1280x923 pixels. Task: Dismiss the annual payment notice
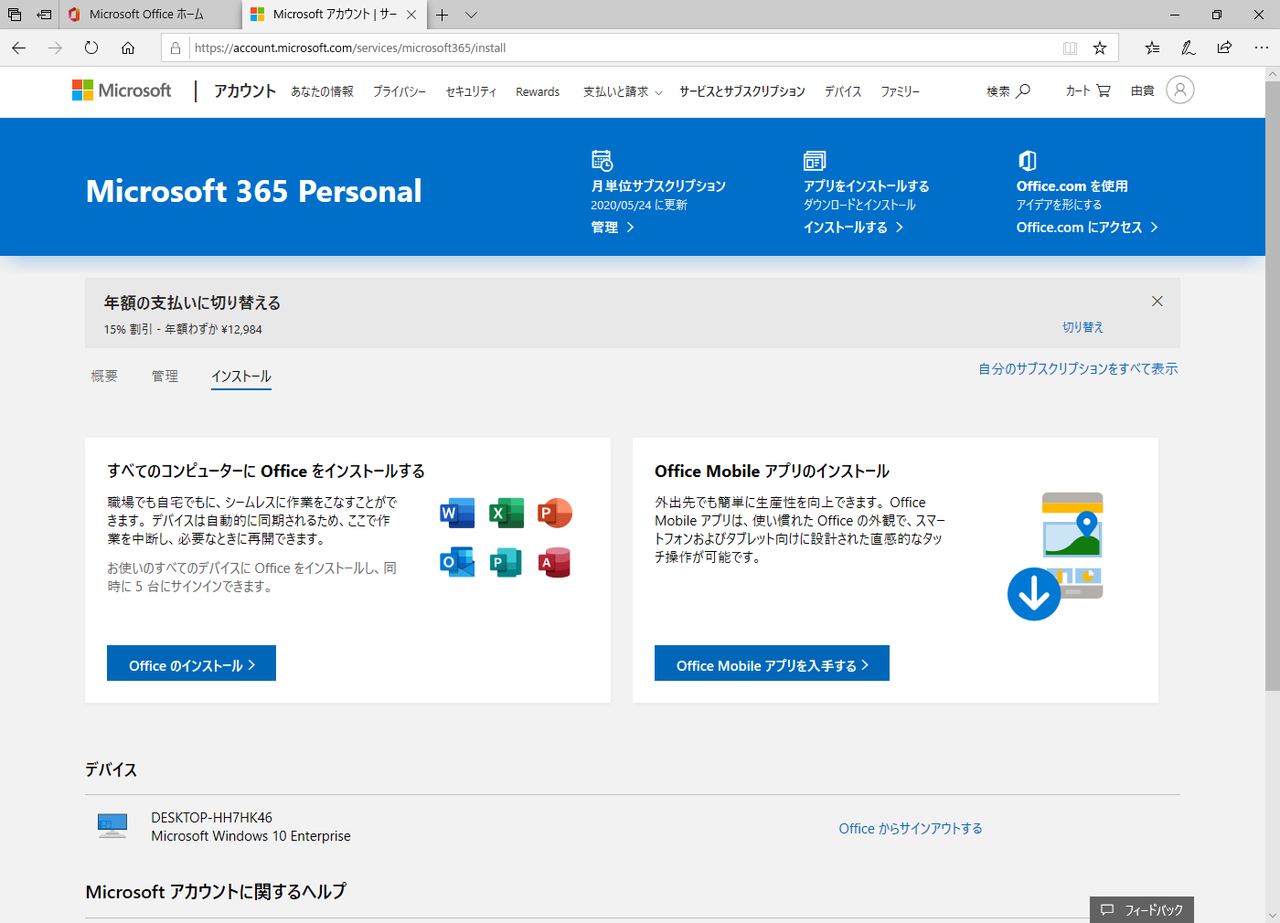click(x=1157, y=302)
